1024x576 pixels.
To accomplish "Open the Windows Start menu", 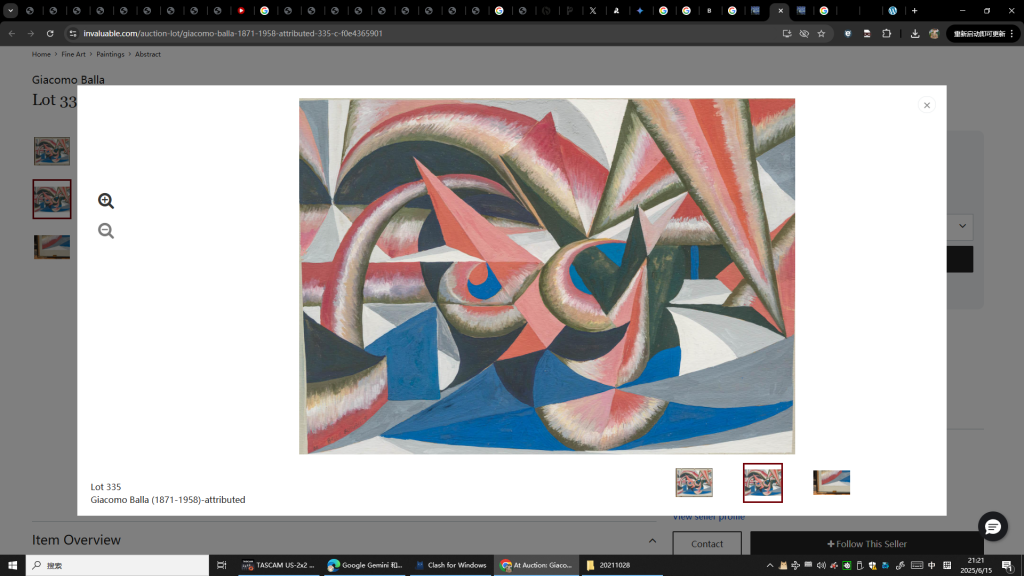I will (12, 565).
